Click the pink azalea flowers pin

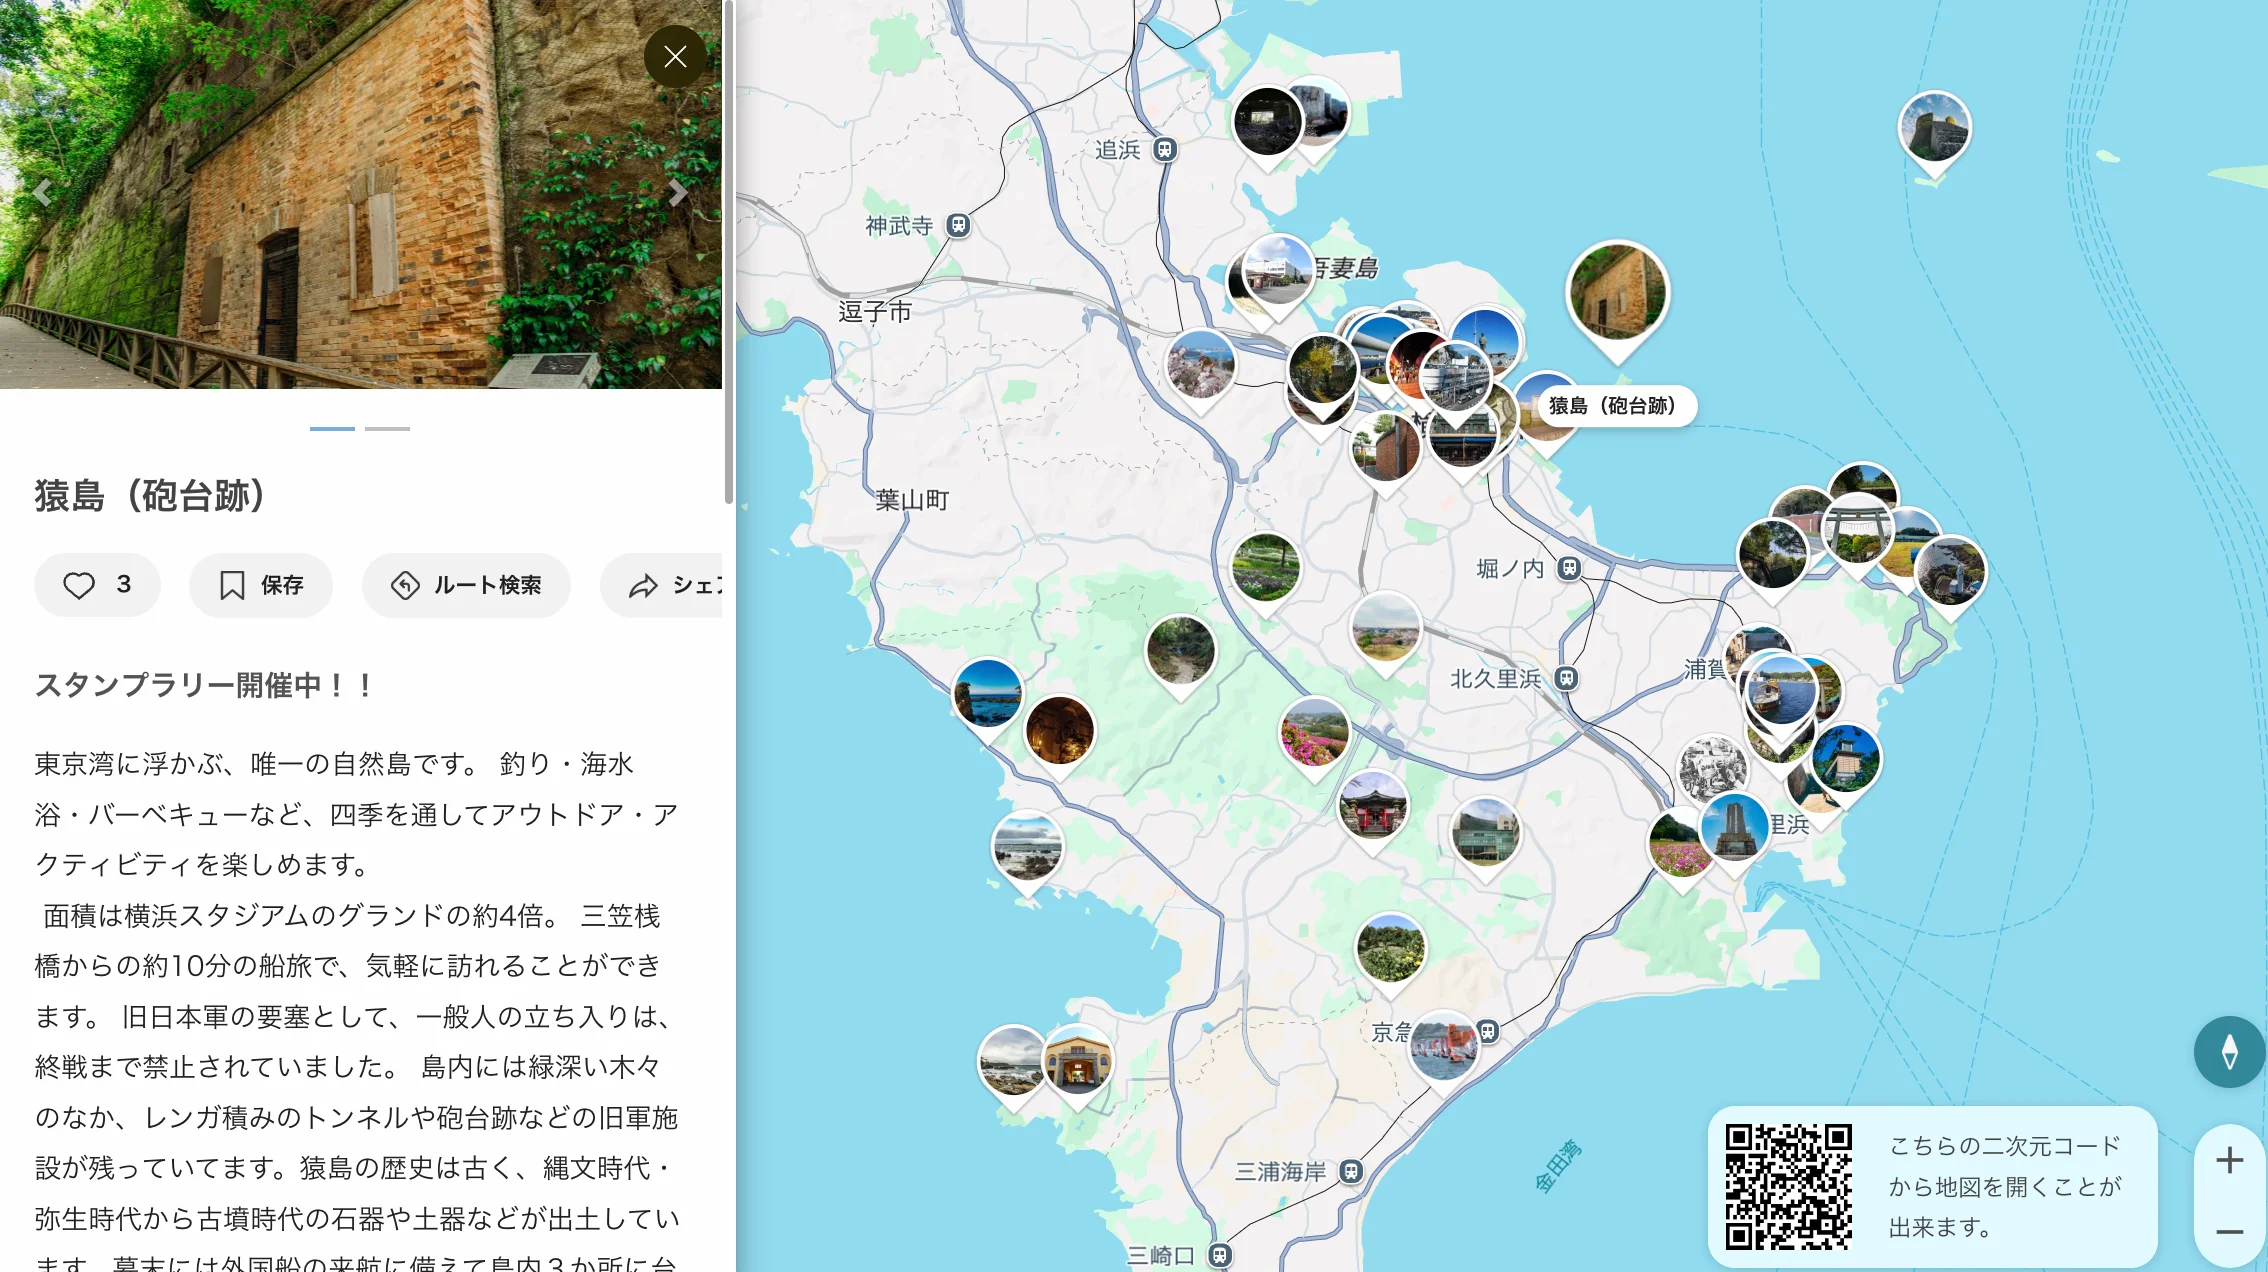(x=1315, y=733)
